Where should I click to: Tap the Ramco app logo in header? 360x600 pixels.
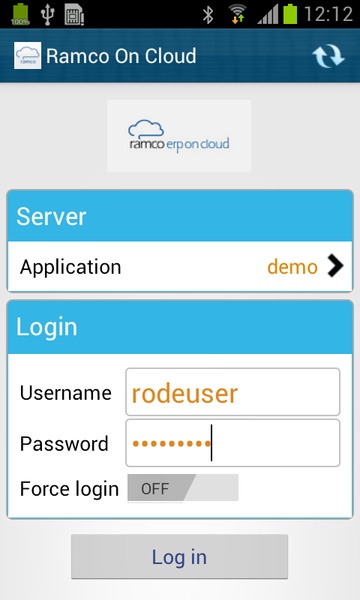tap(28, 56)
